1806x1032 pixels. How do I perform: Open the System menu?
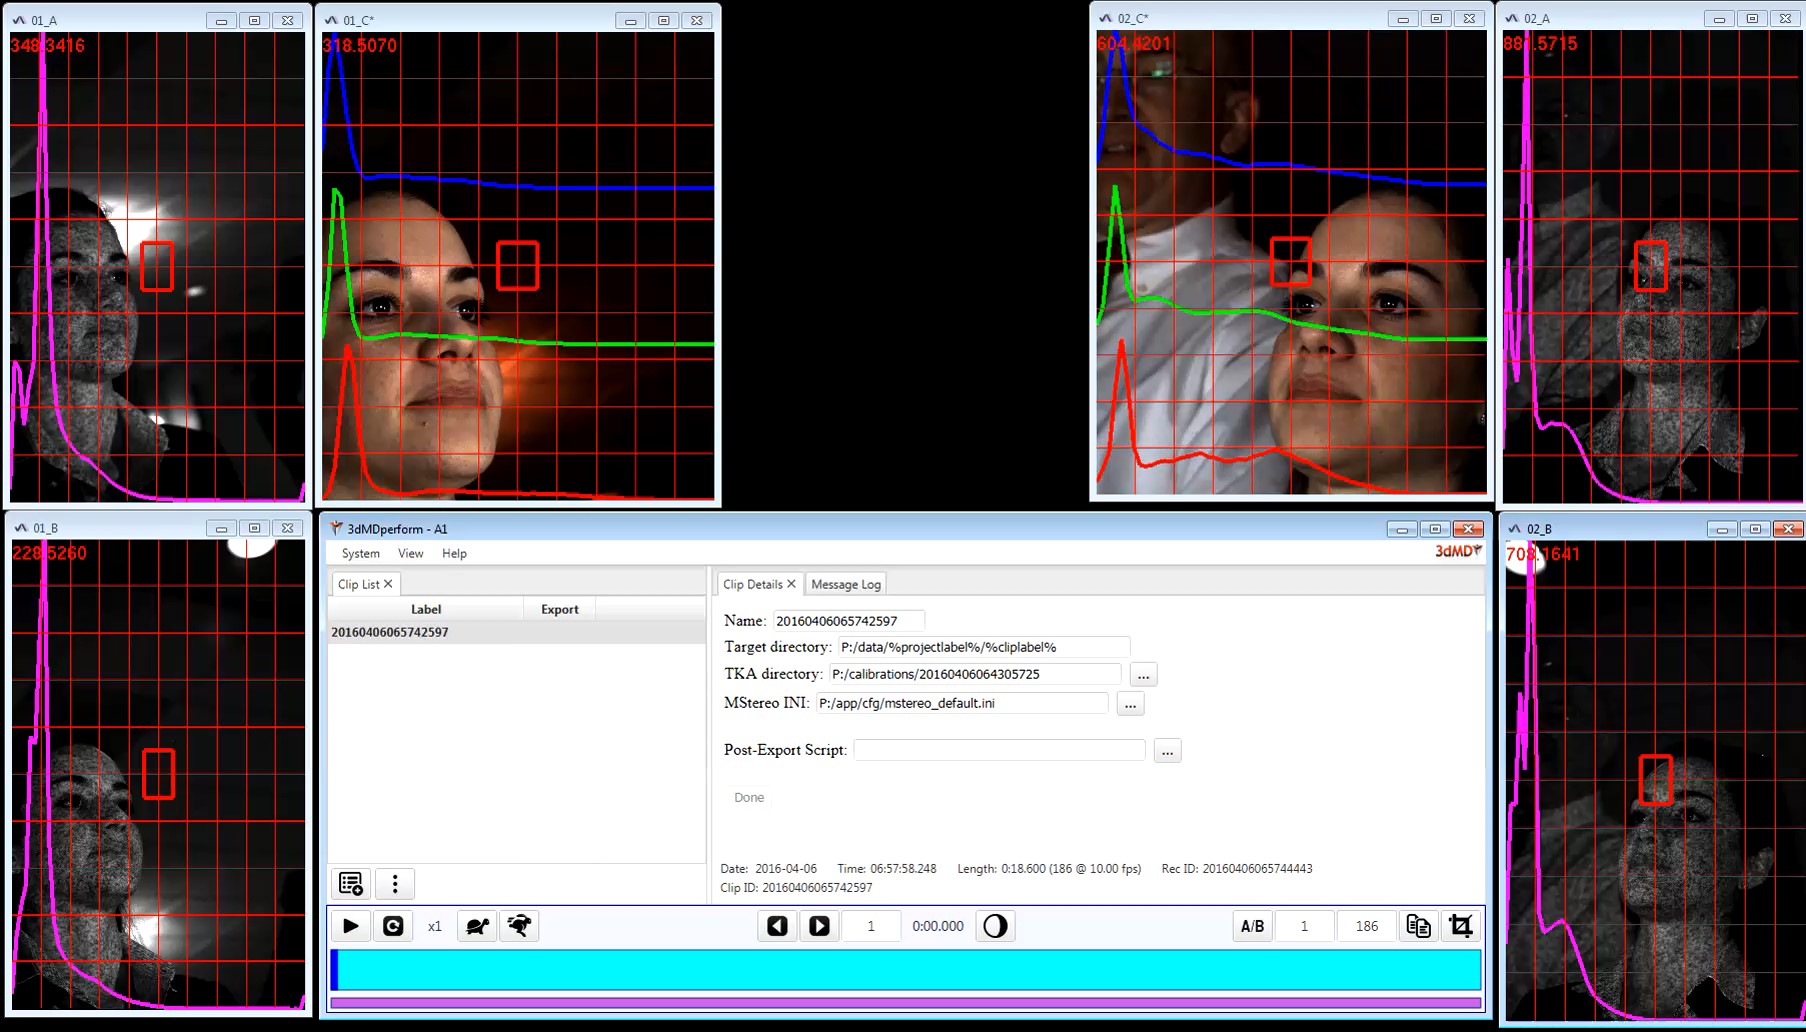(x=360, y=553)
